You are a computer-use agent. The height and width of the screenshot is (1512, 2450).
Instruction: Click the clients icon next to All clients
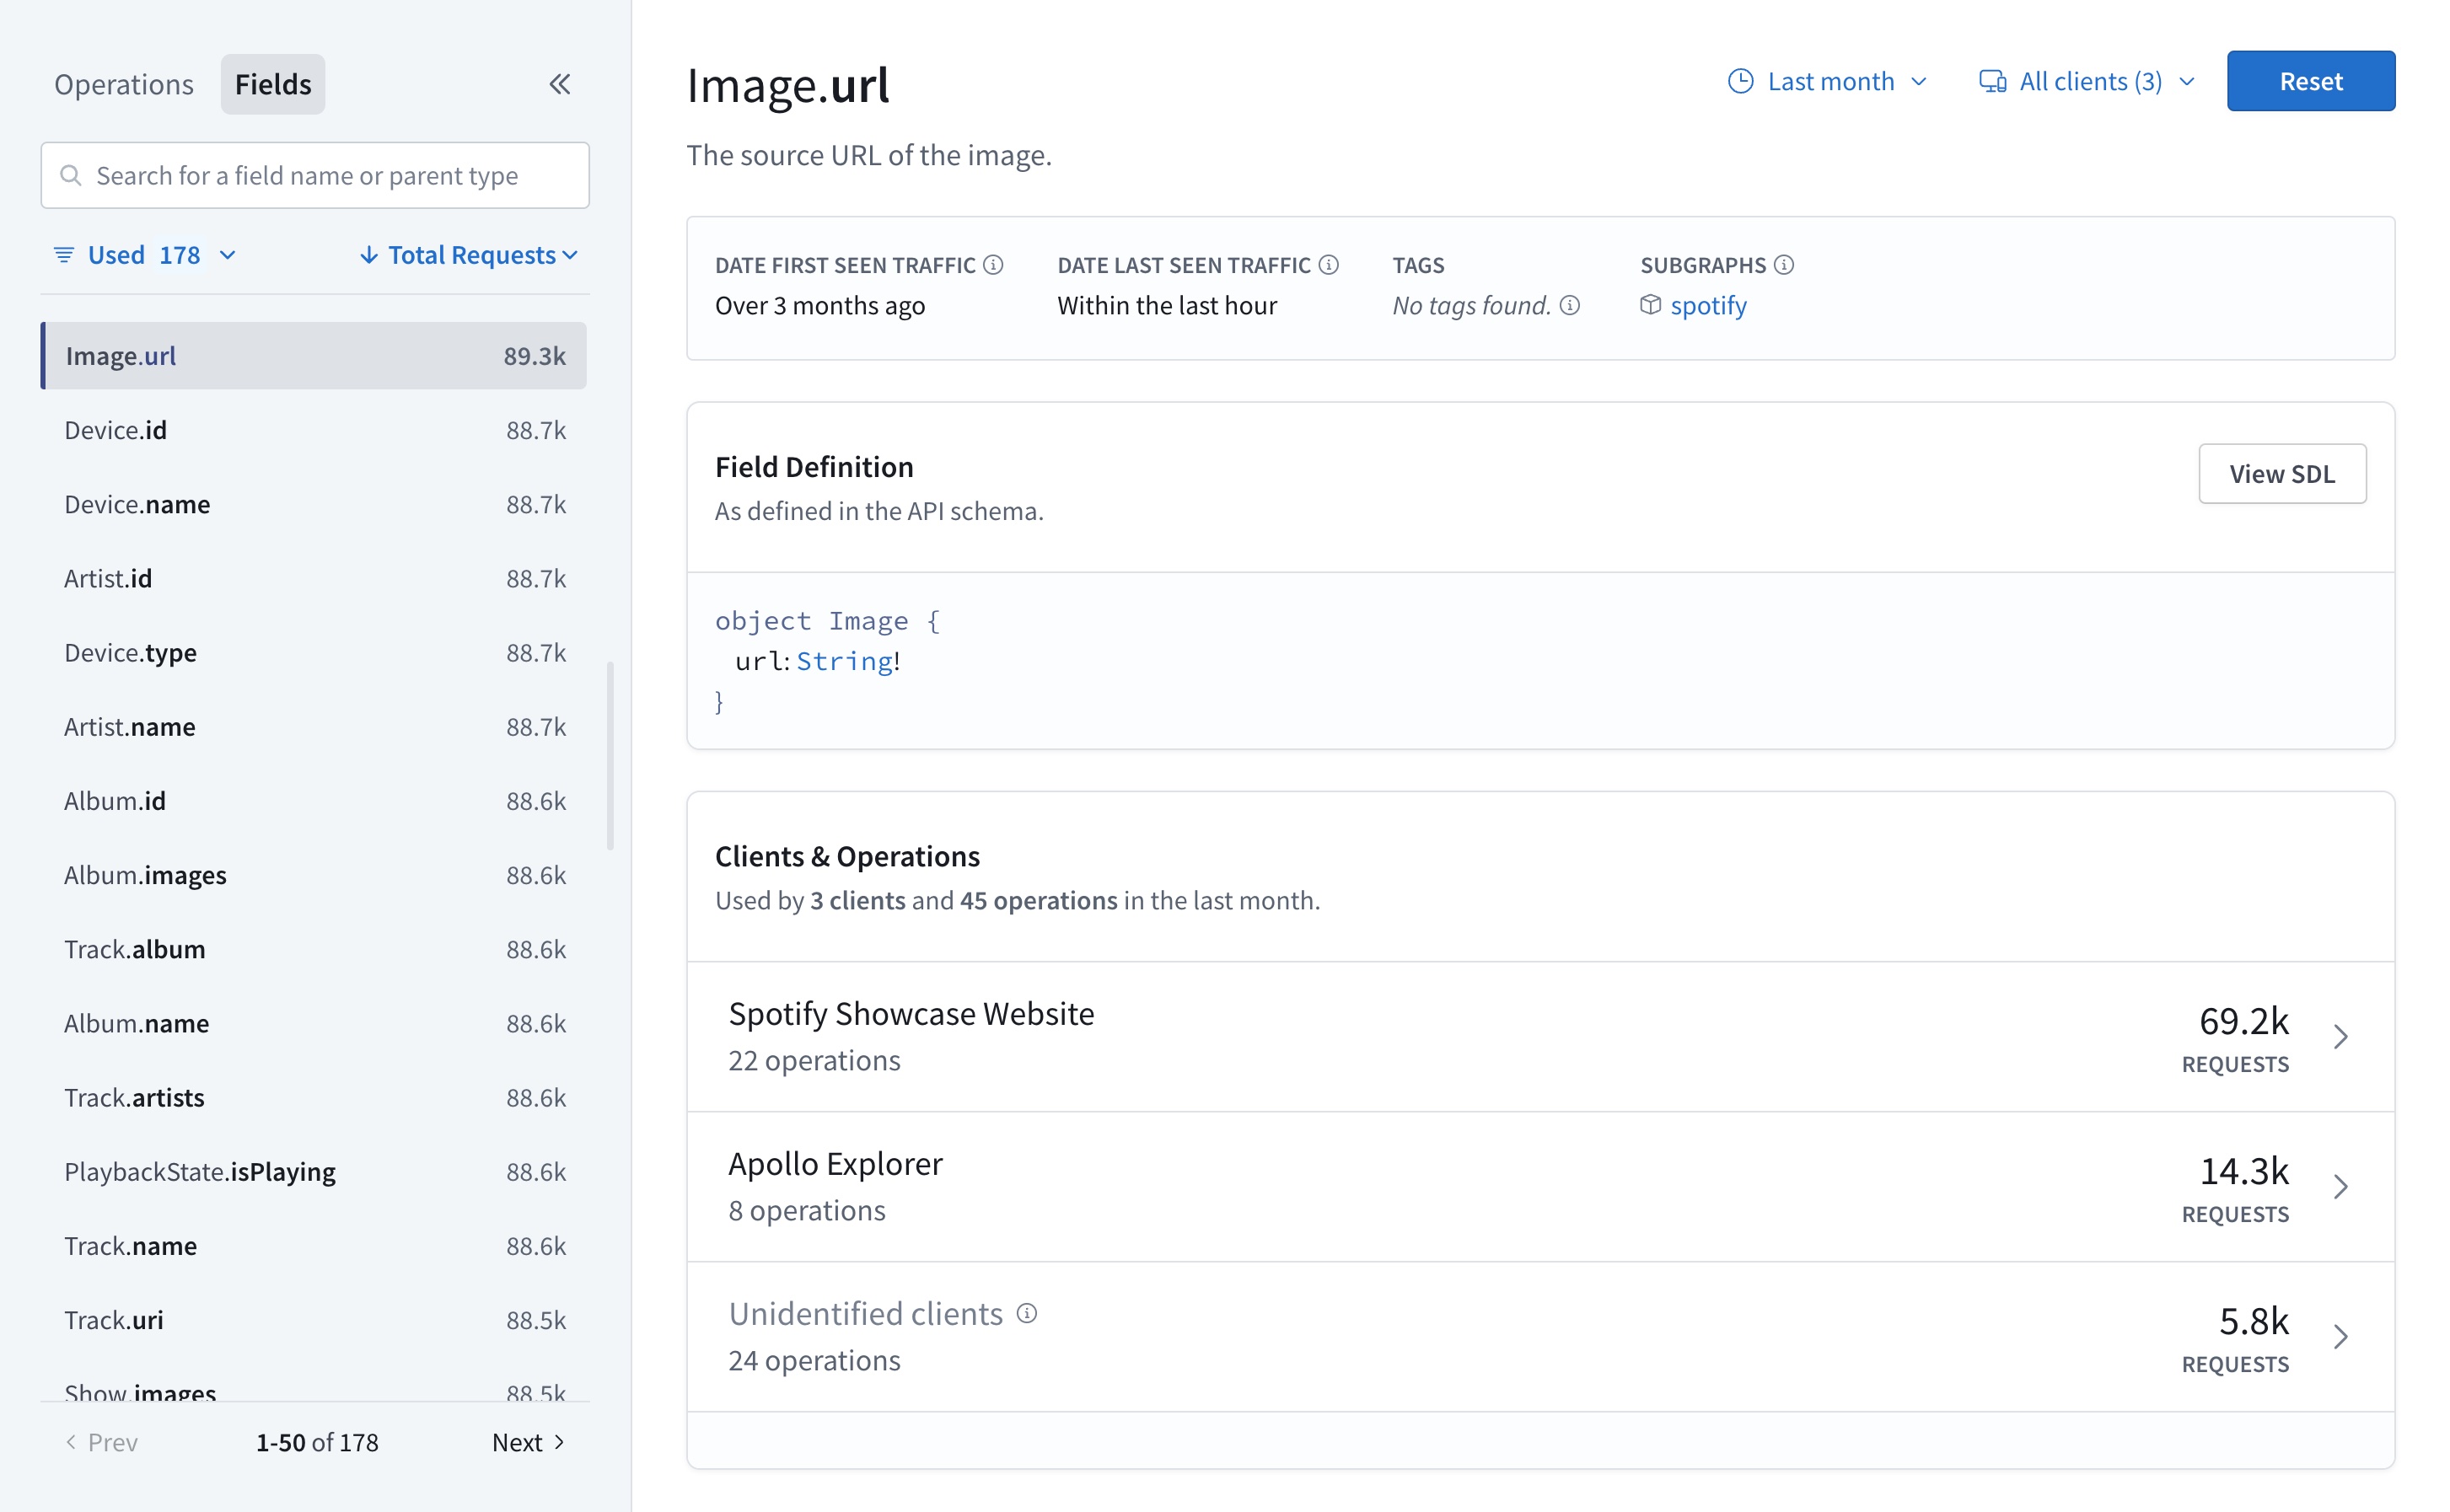click(1992, 81)
